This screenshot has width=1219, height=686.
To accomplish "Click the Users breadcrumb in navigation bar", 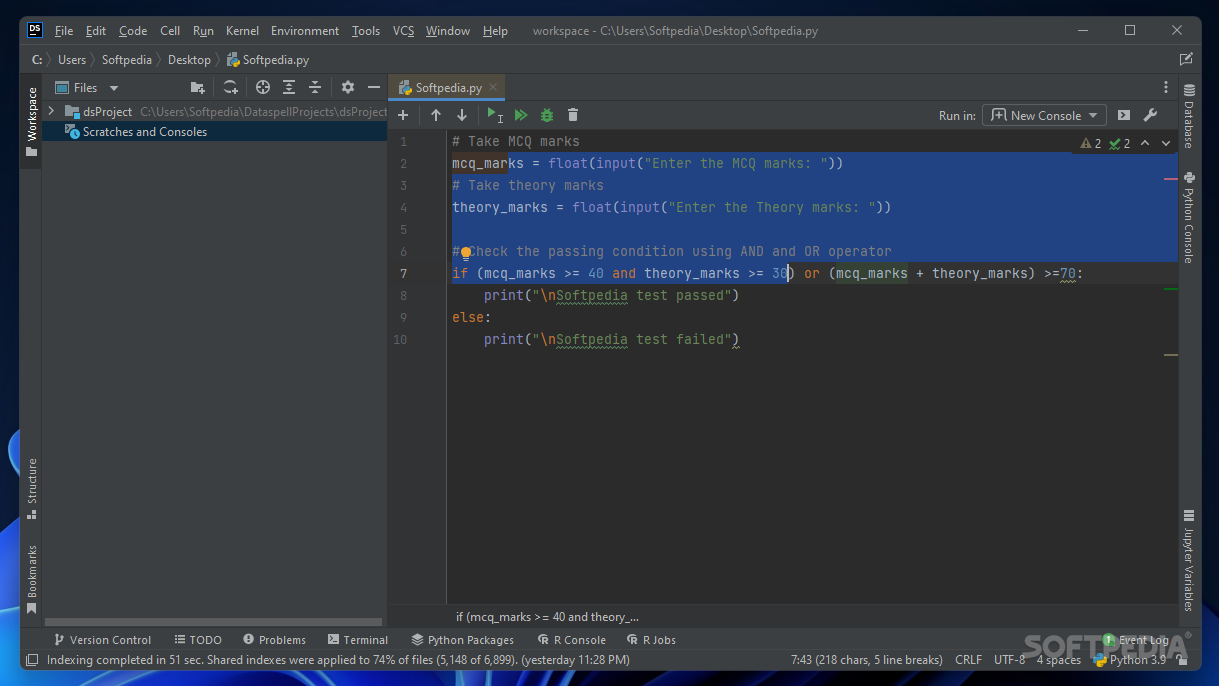I will pyautogui.click(x=72, y=60).
